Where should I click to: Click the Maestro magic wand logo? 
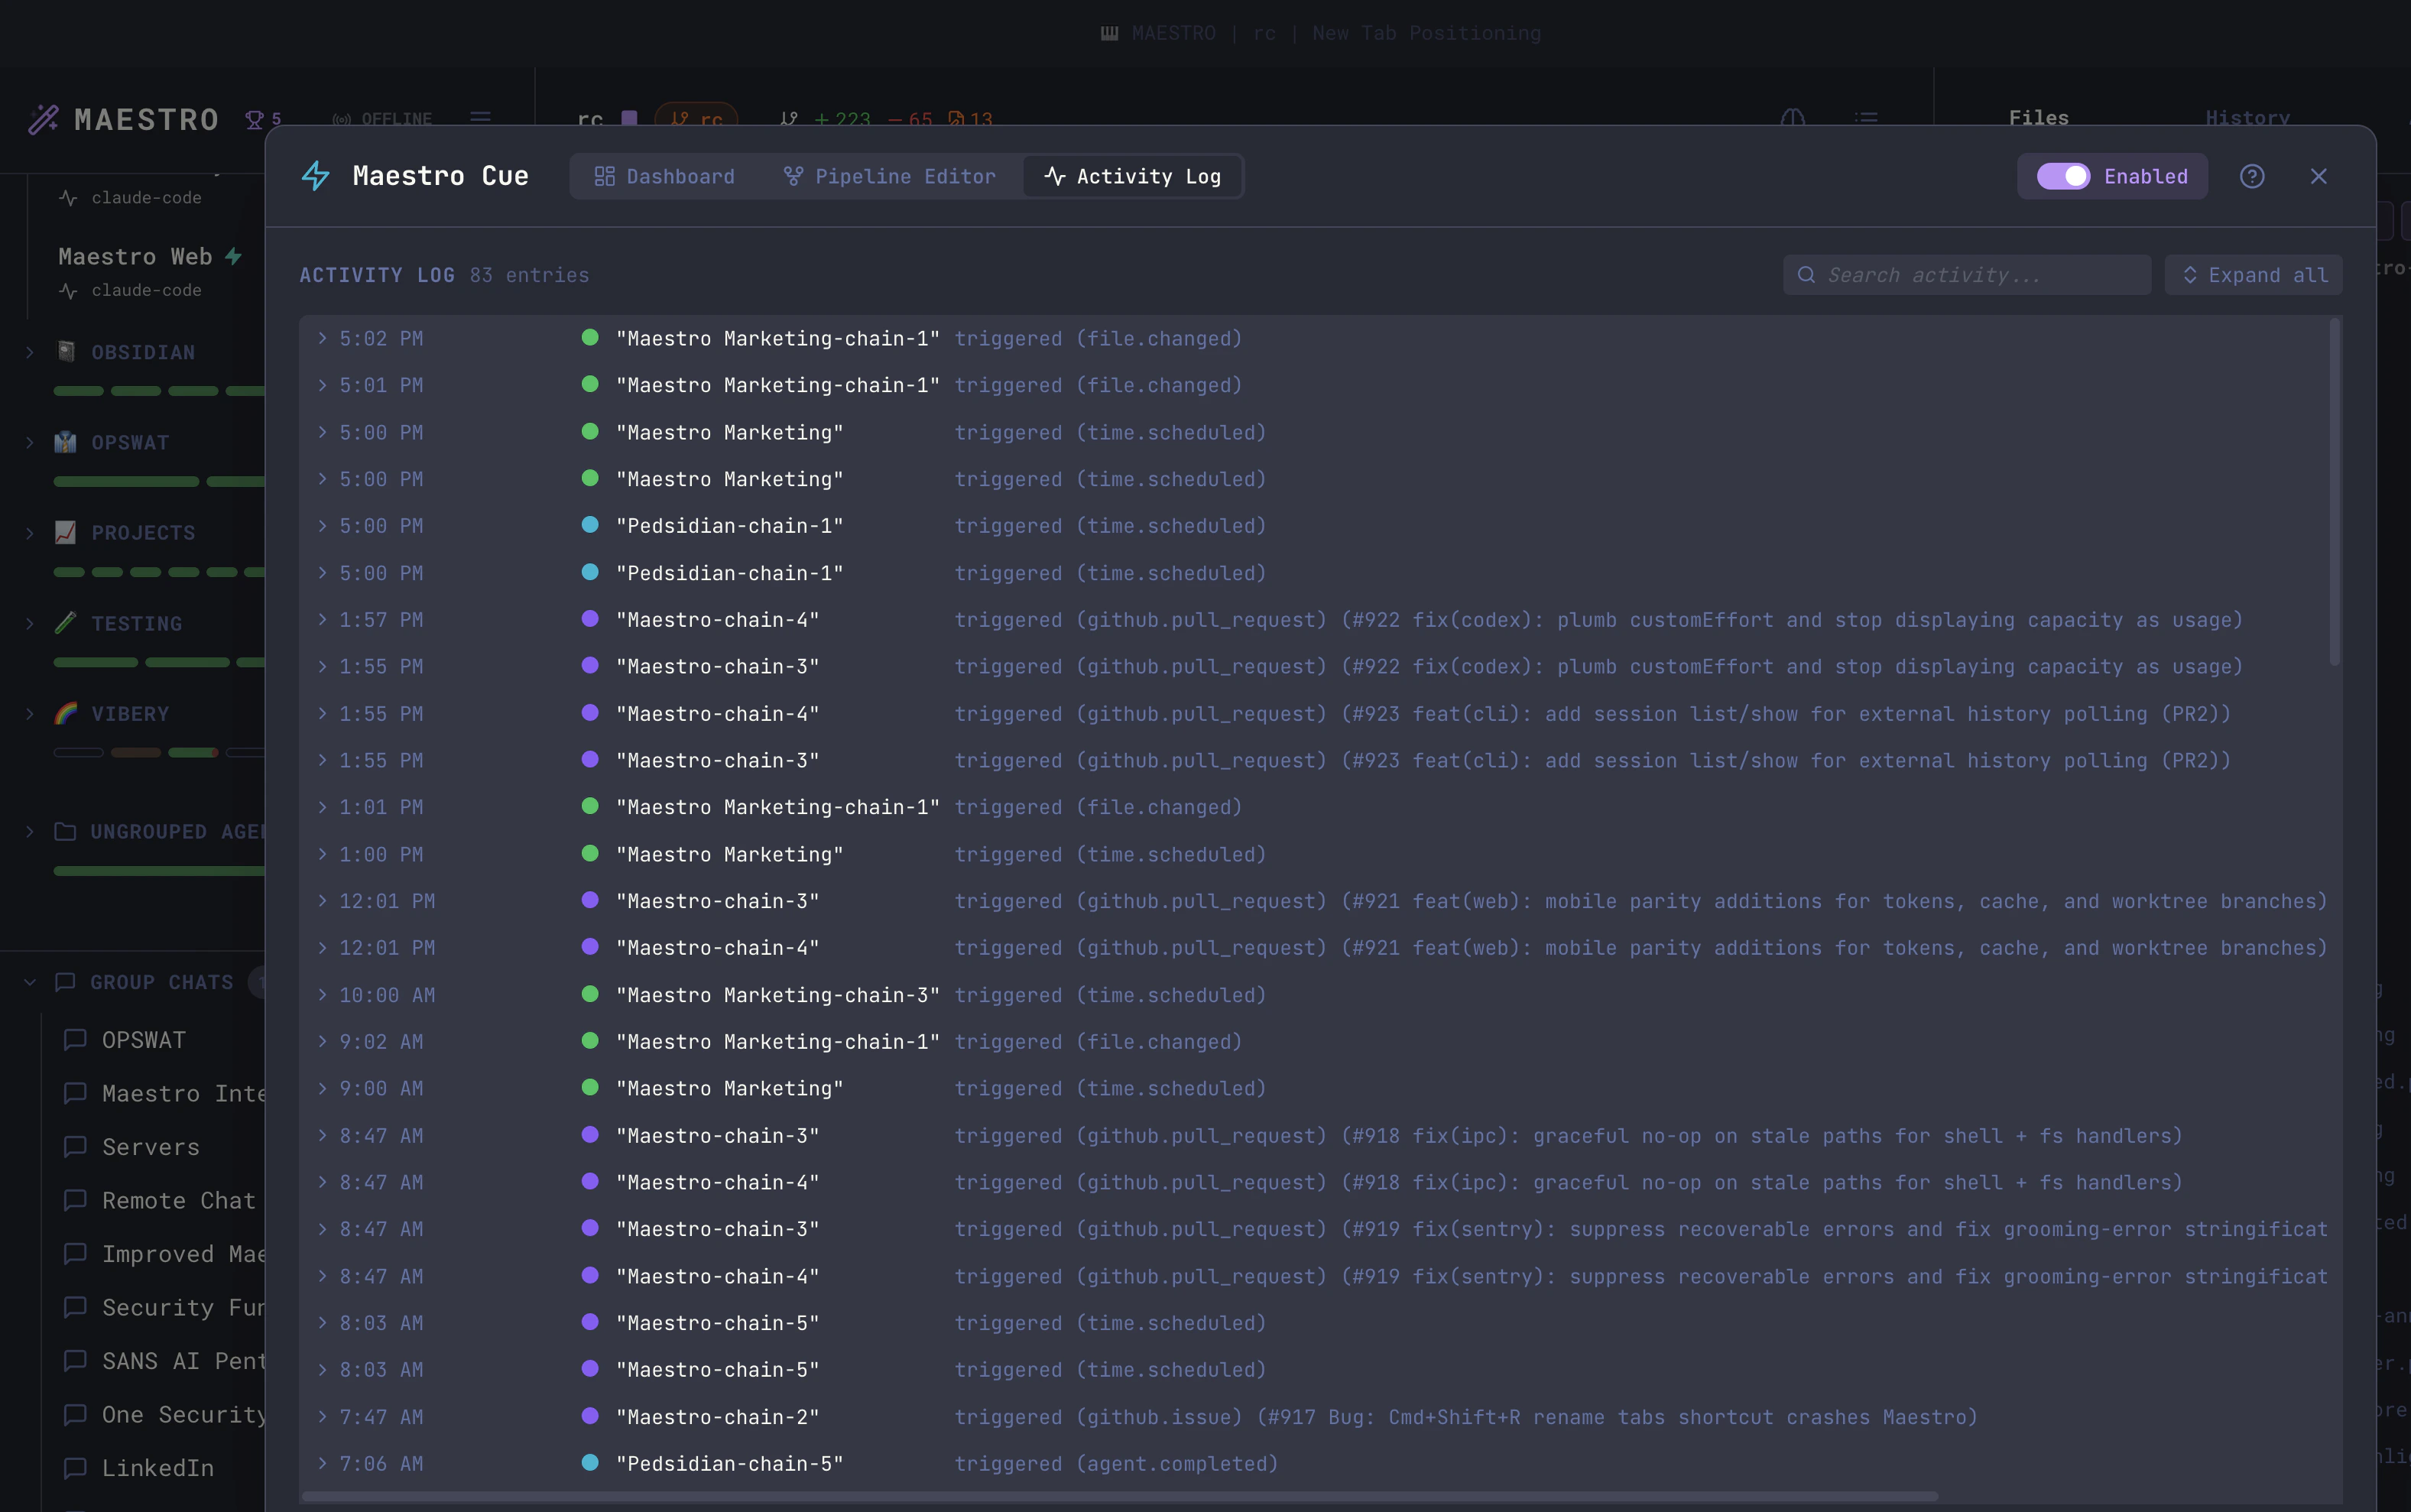[x=44, y=120]
